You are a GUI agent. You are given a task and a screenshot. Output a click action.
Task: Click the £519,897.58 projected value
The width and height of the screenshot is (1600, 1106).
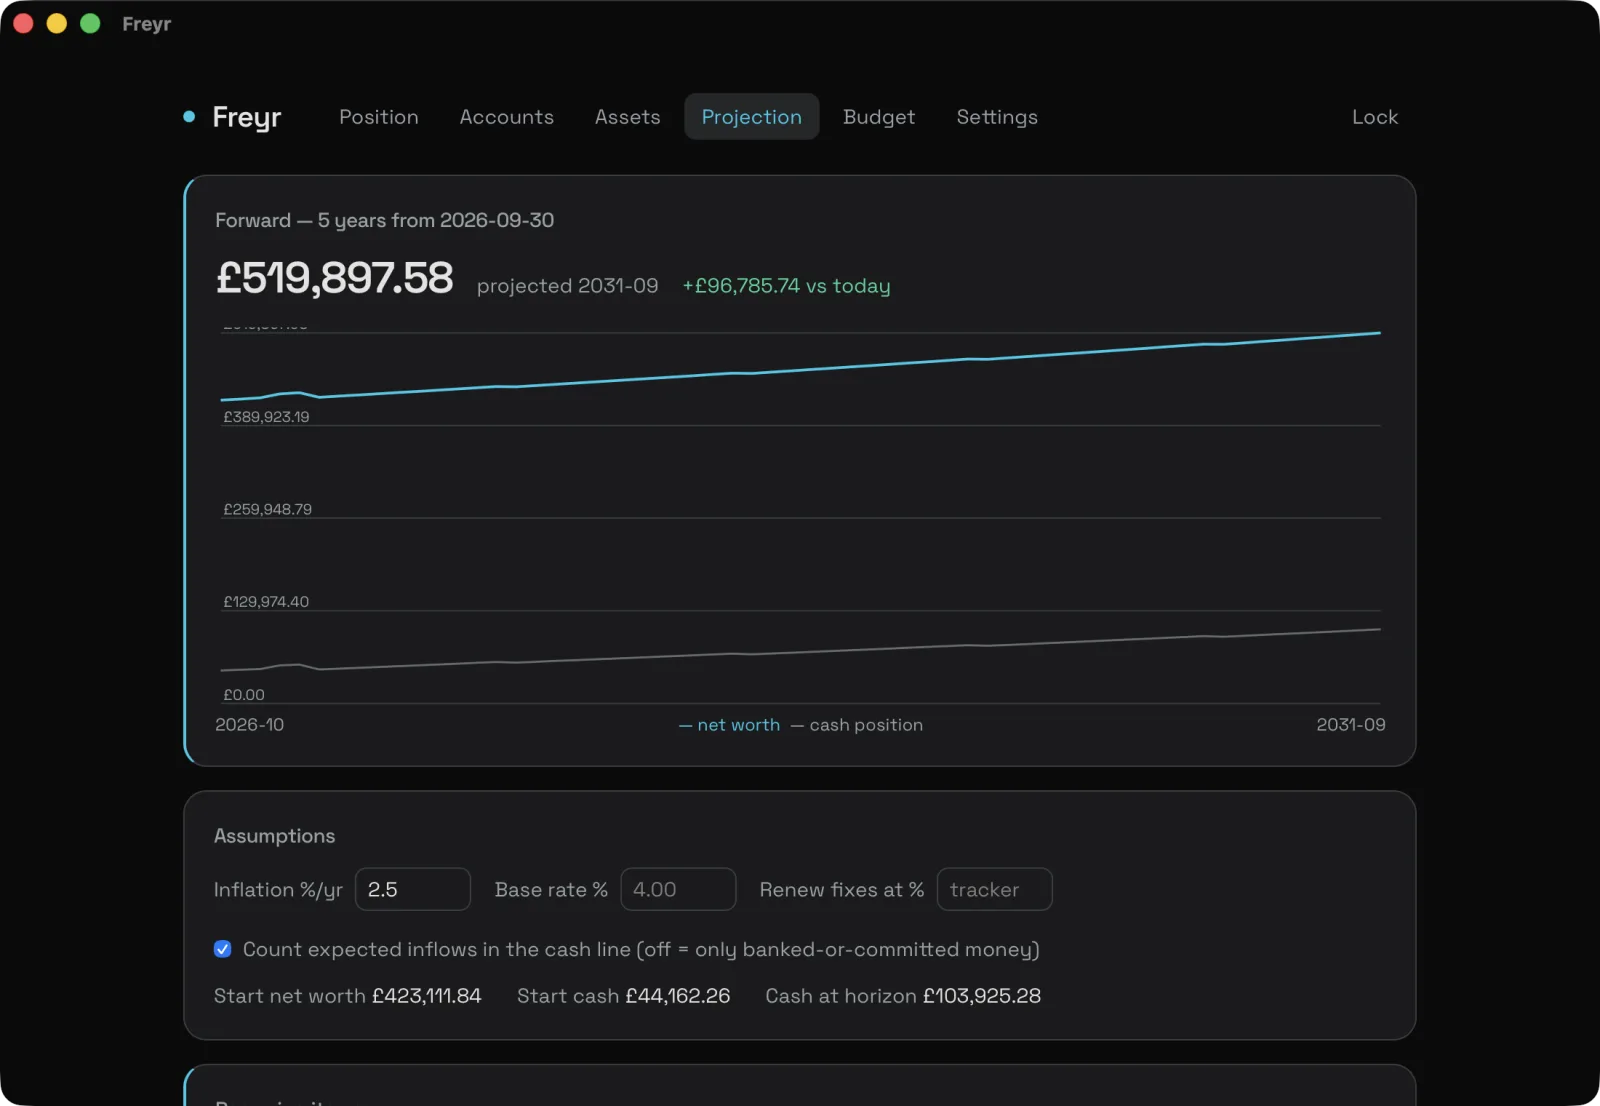click(334, 278)
